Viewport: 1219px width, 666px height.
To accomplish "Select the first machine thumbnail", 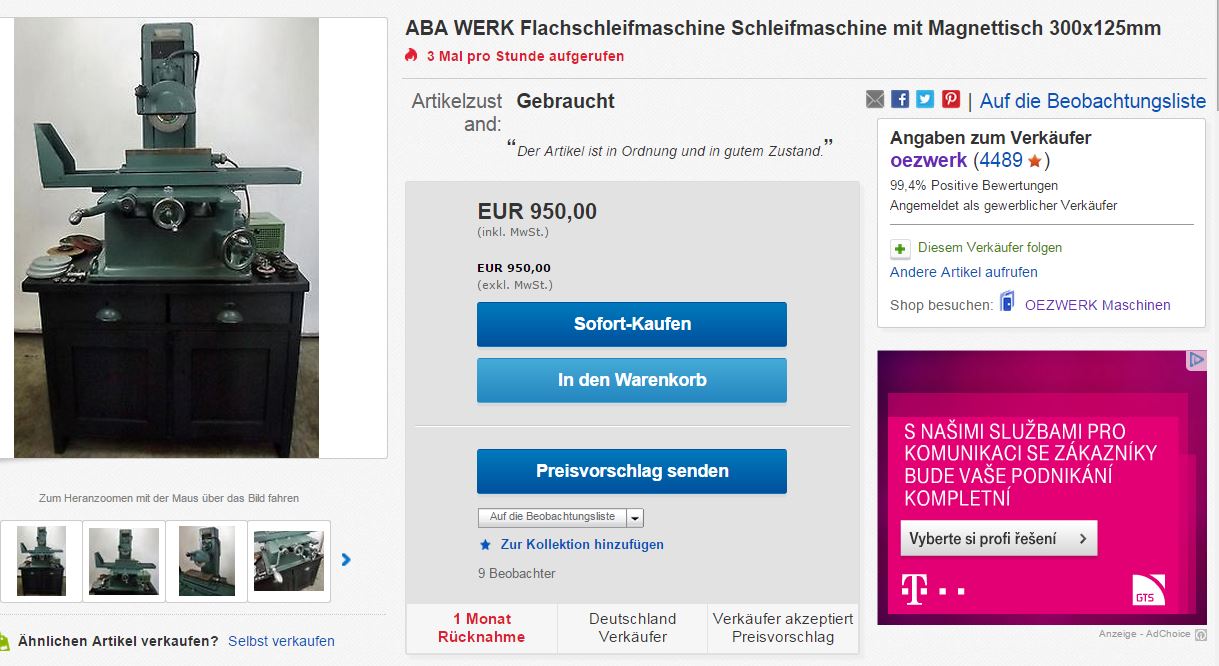I will pos(41,561).
